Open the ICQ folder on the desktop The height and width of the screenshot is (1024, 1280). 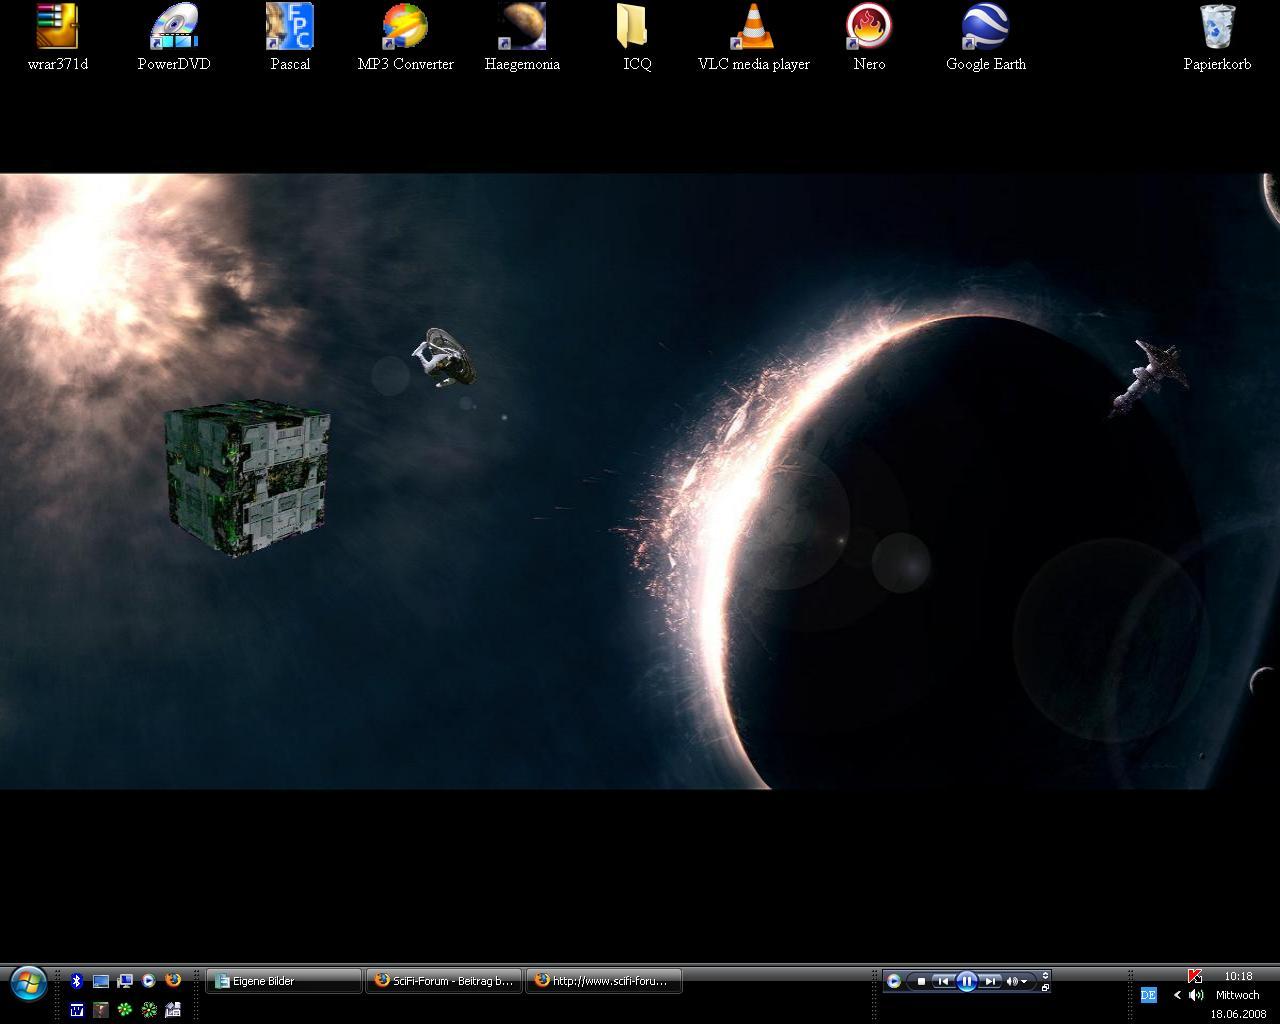(636, 28)
